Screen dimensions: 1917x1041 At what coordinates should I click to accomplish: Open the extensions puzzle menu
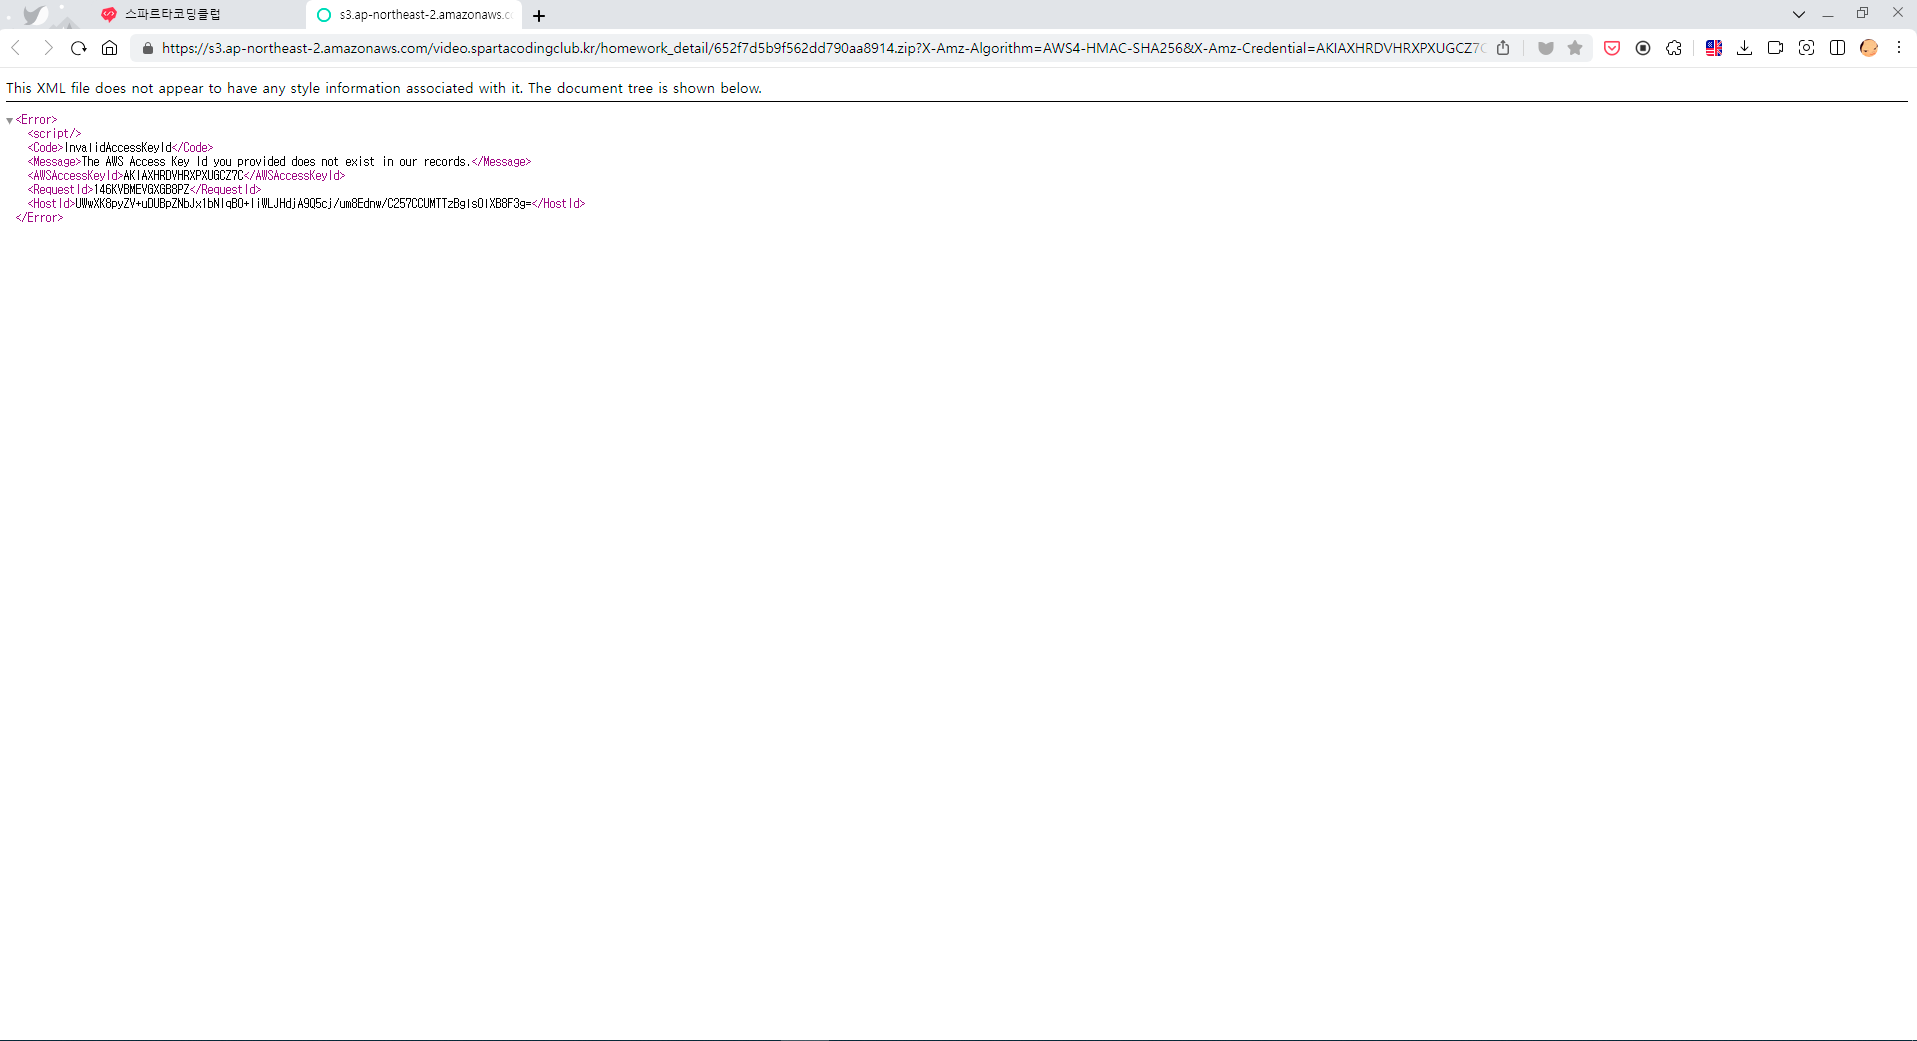point(1674,48)
